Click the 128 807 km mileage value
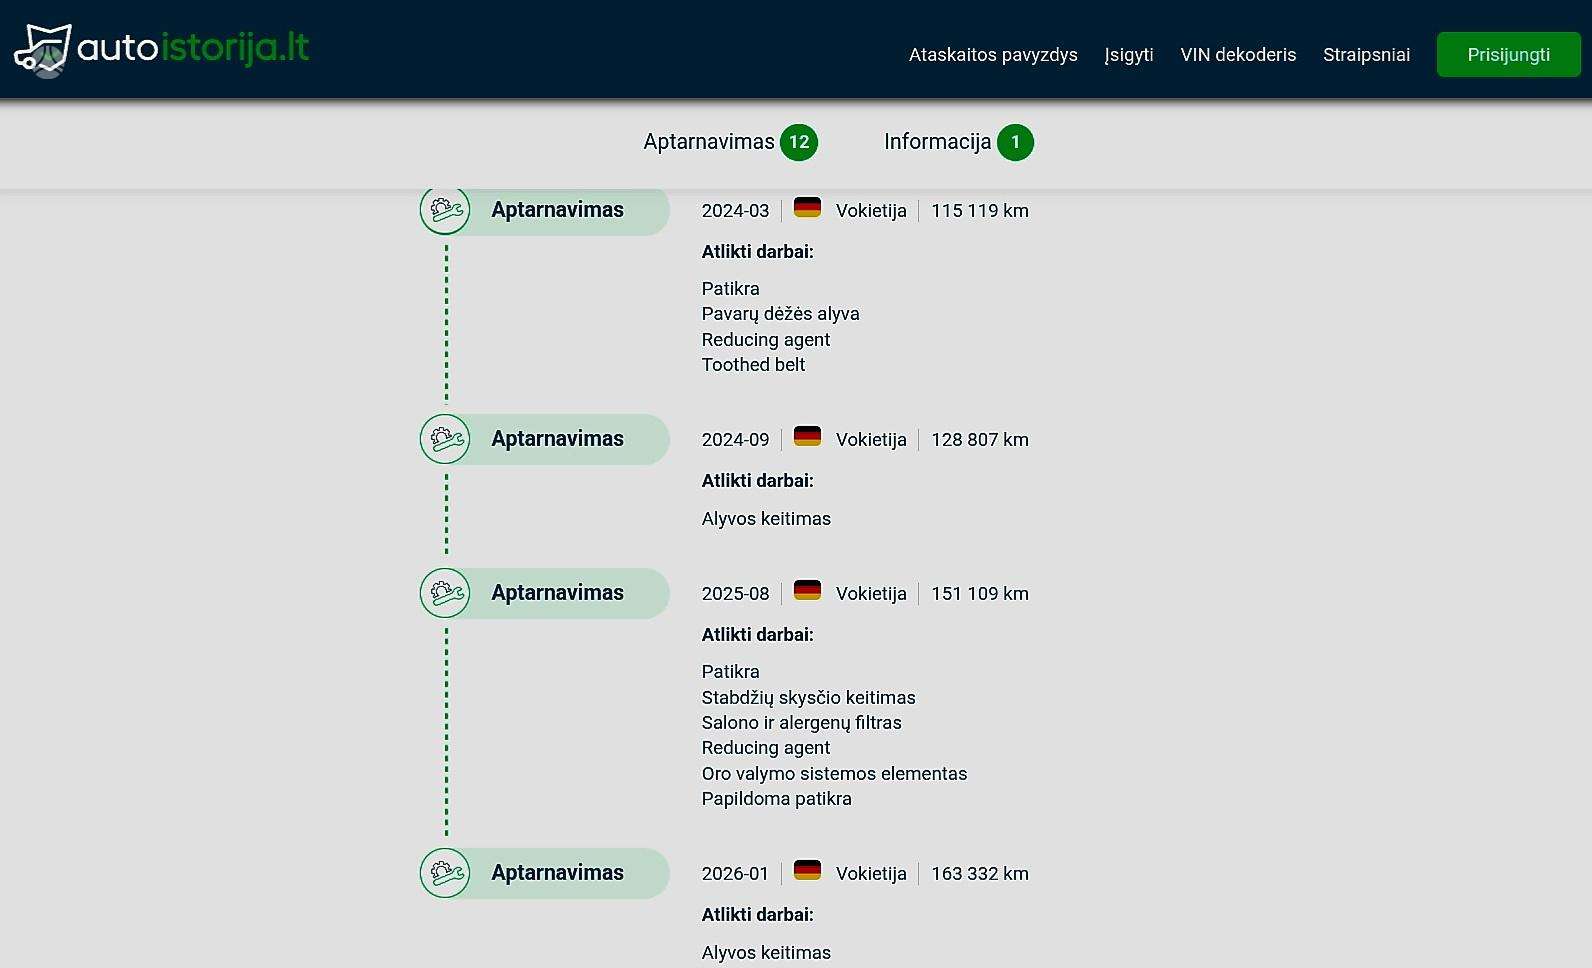This screenshot has height=968, width=1592. tap(980, 440)
